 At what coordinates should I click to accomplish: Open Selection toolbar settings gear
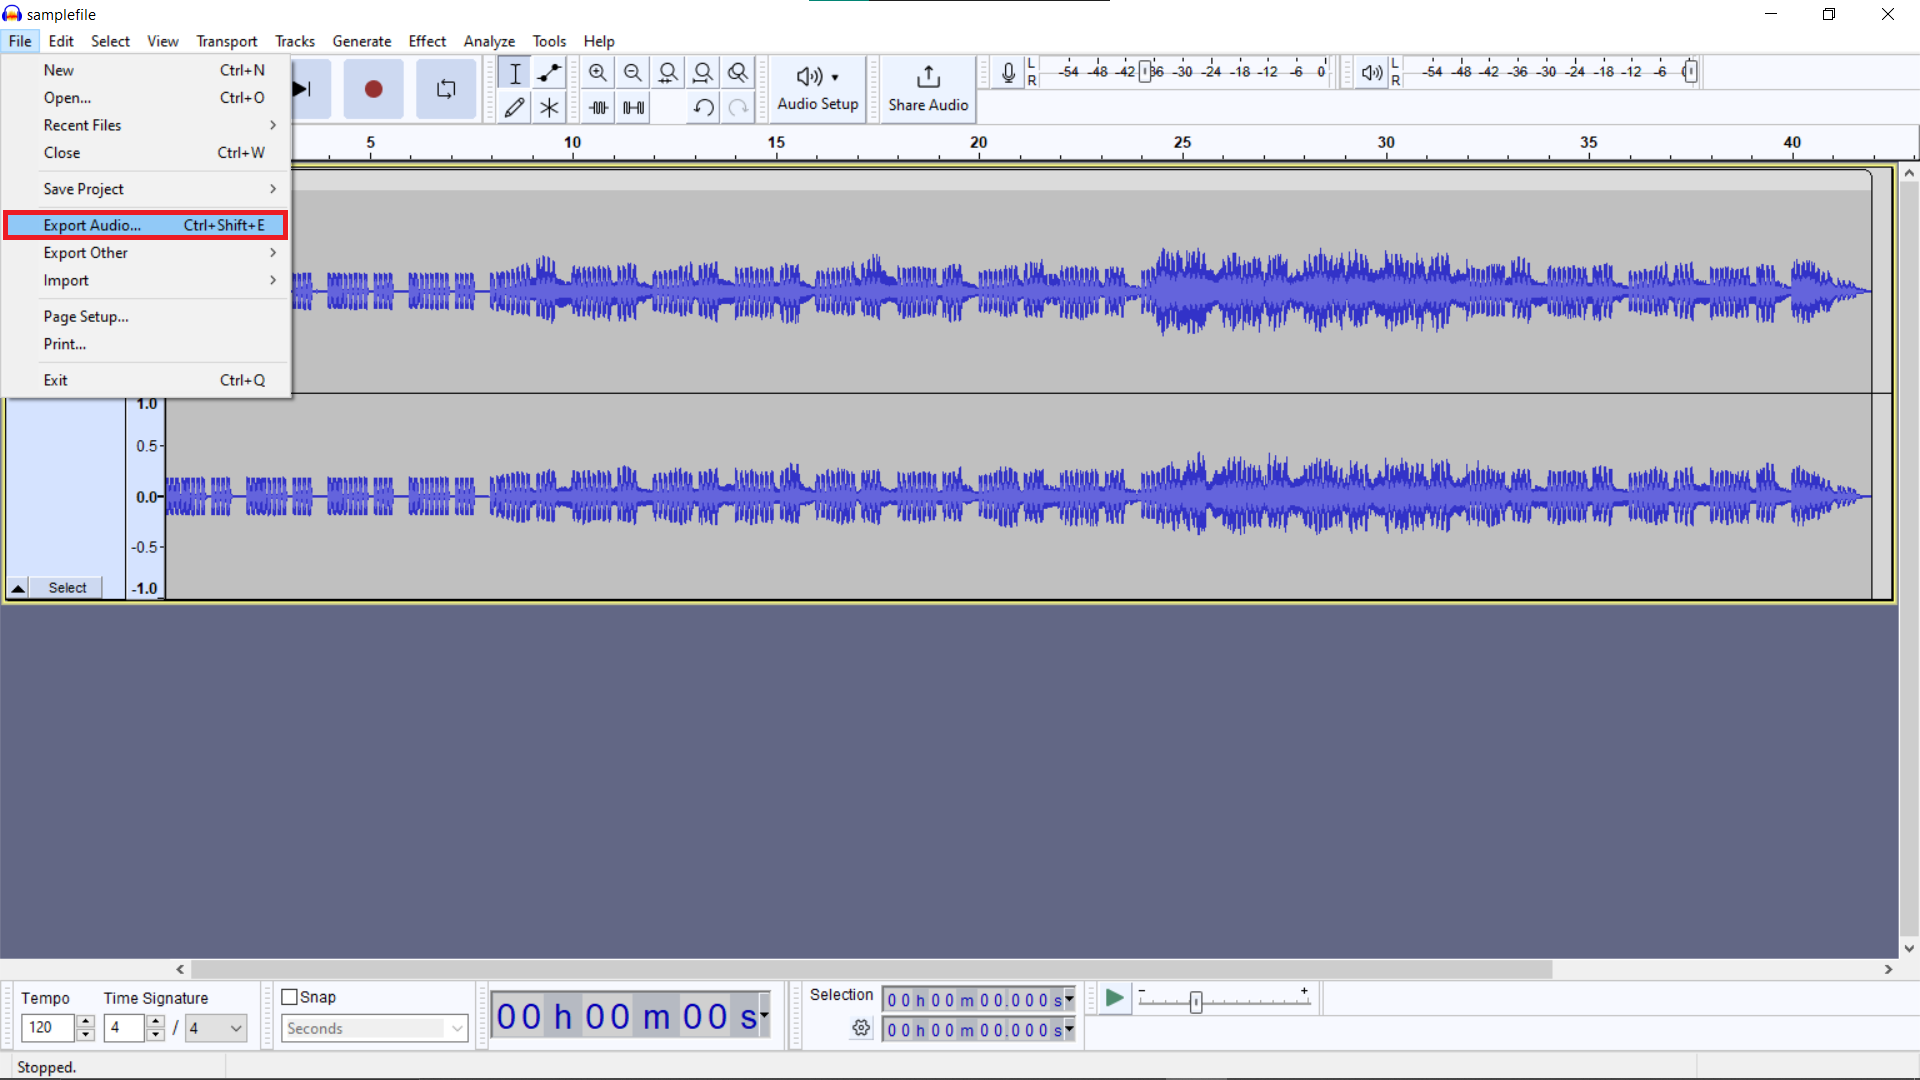pos(861,1028)
